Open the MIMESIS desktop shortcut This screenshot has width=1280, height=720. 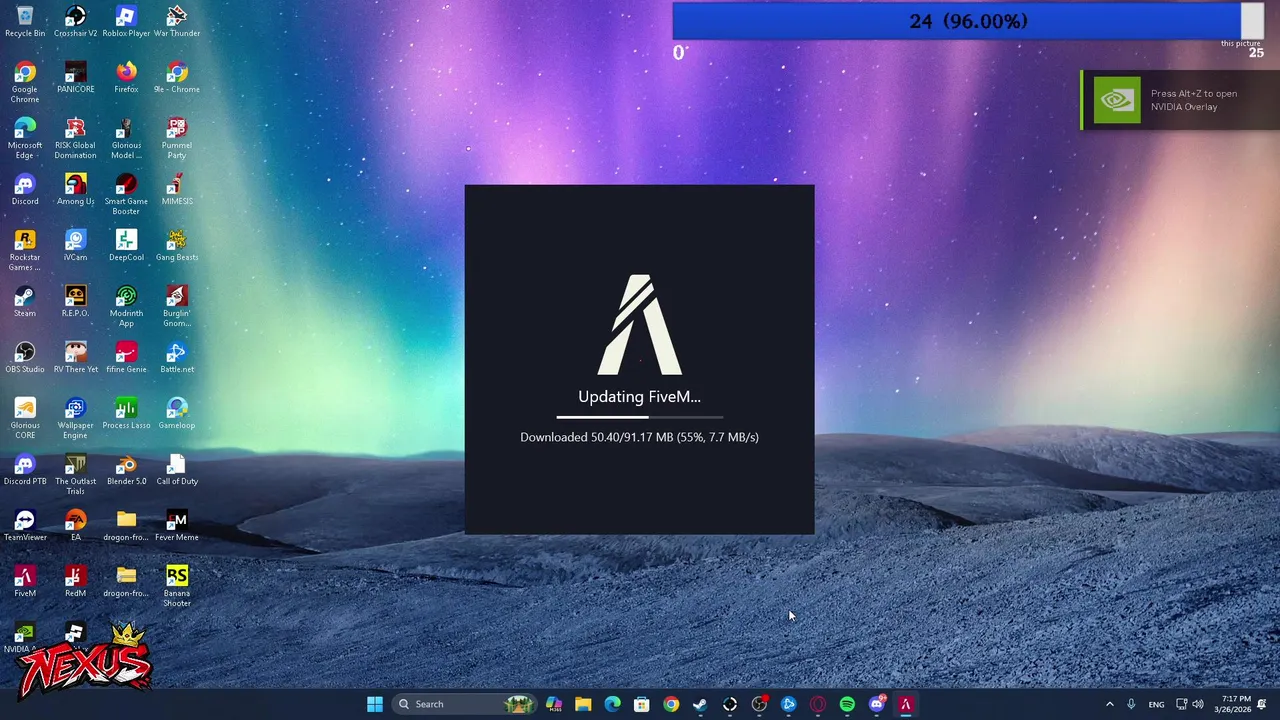click(x=177, y=189)
